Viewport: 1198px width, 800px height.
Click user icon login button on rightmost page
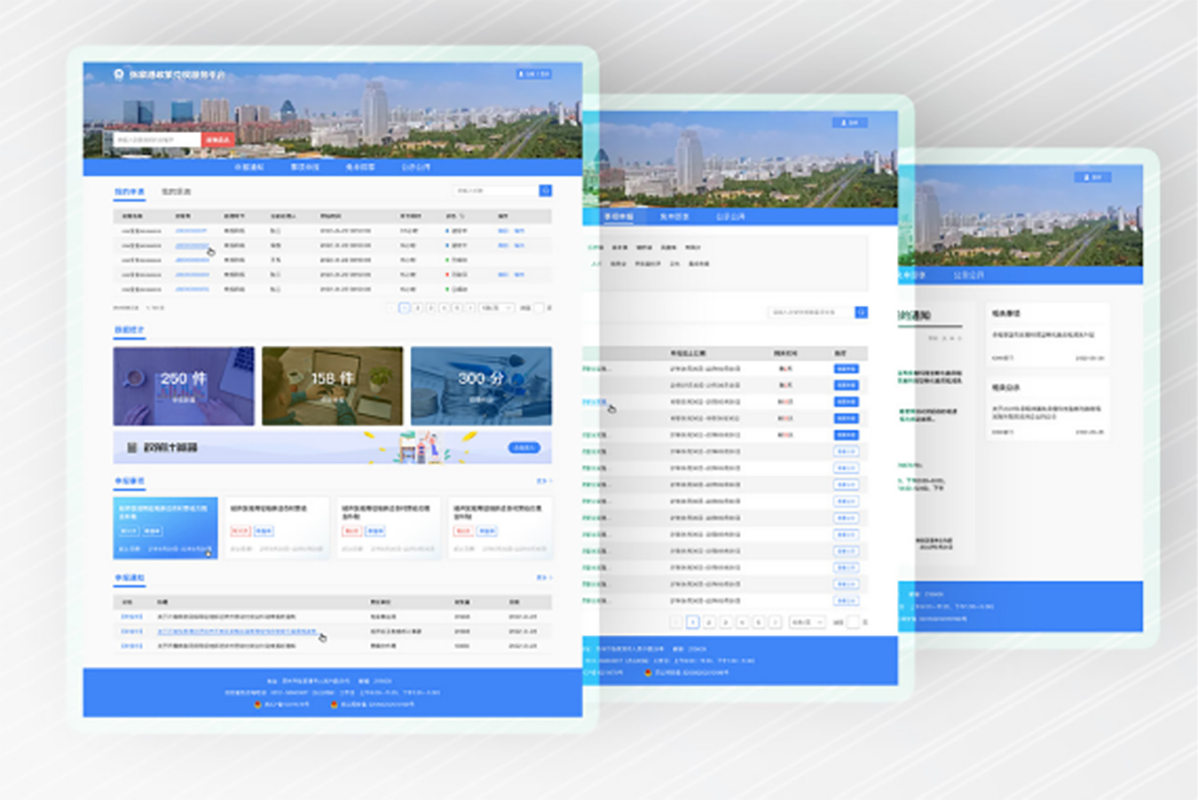1092,177
